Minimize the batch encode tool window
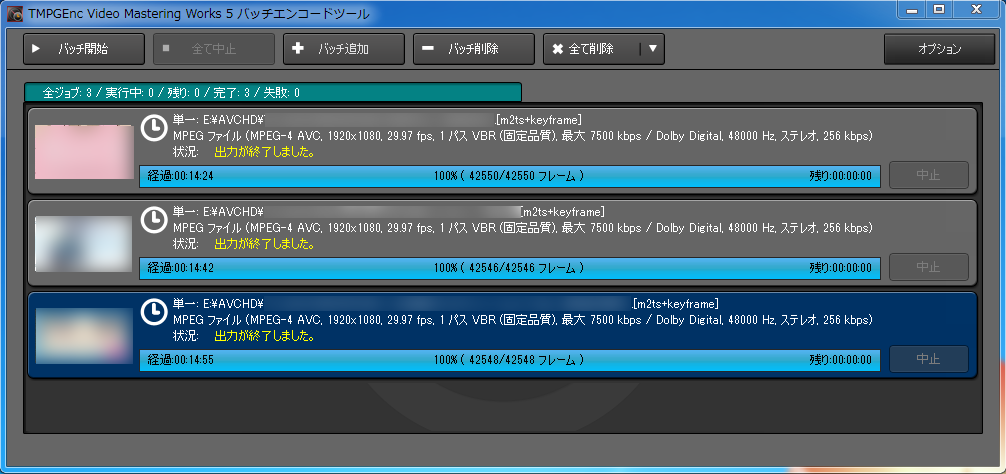Viewport: 1006px width, 474px height. click(912, 10)
